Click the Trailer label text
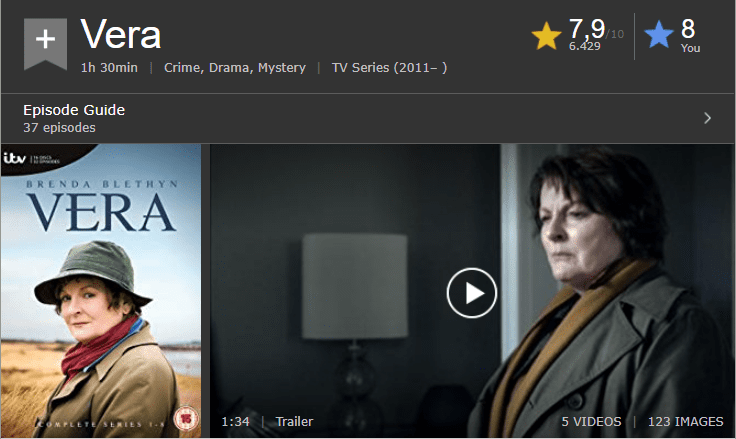Viewport: 736px width, 439px height. pos(294,422)
